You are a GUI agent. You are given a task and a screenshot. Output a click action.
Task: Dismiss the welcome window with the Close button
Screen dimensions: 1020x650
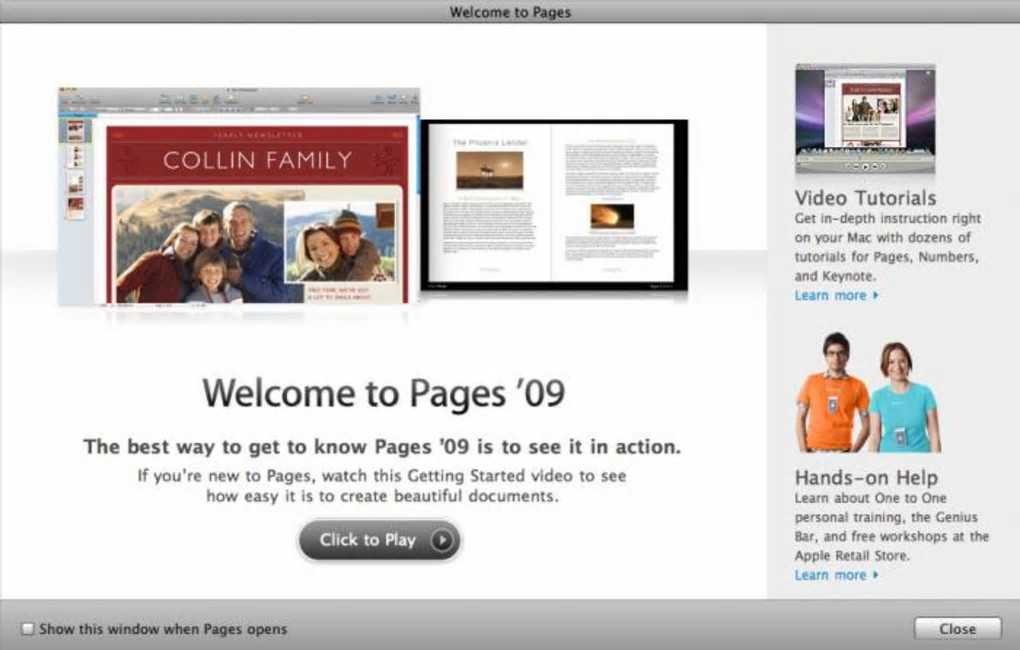coord(957,629)
